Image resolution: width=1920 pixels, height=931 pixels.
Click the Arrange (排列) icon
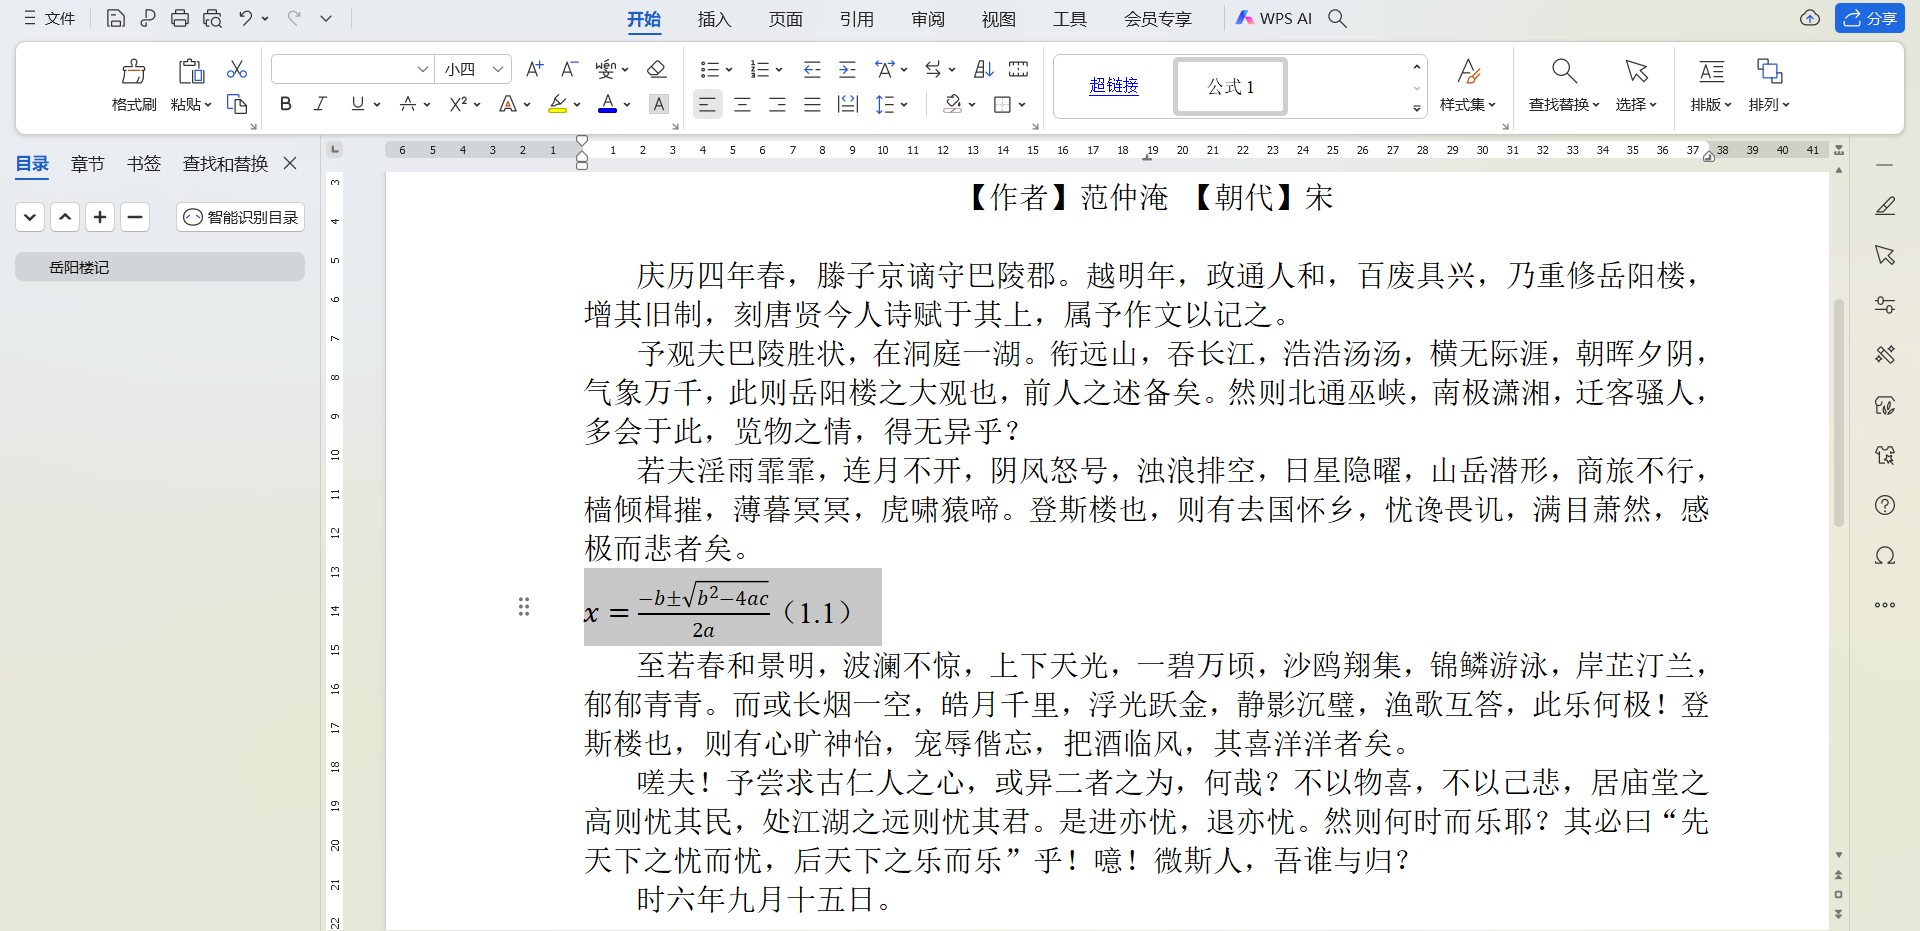pyautogui.click(x=1769, y=71)
